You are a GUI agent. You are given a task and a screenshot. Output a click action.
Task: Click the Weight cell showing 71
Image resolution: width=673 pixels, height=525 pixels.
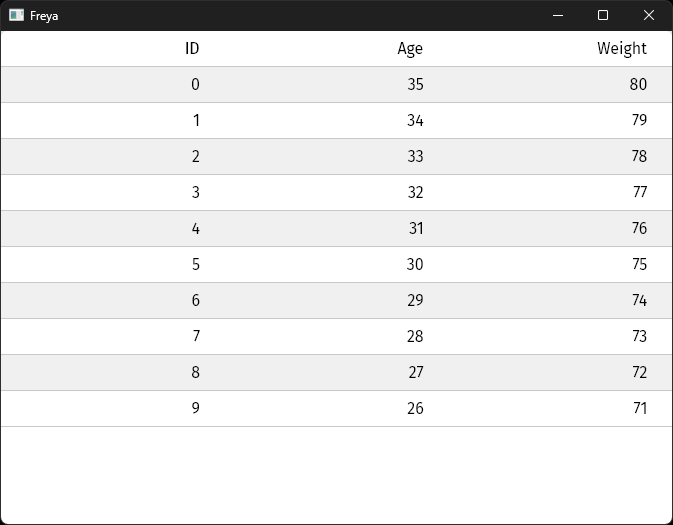[x=639, y=408]
